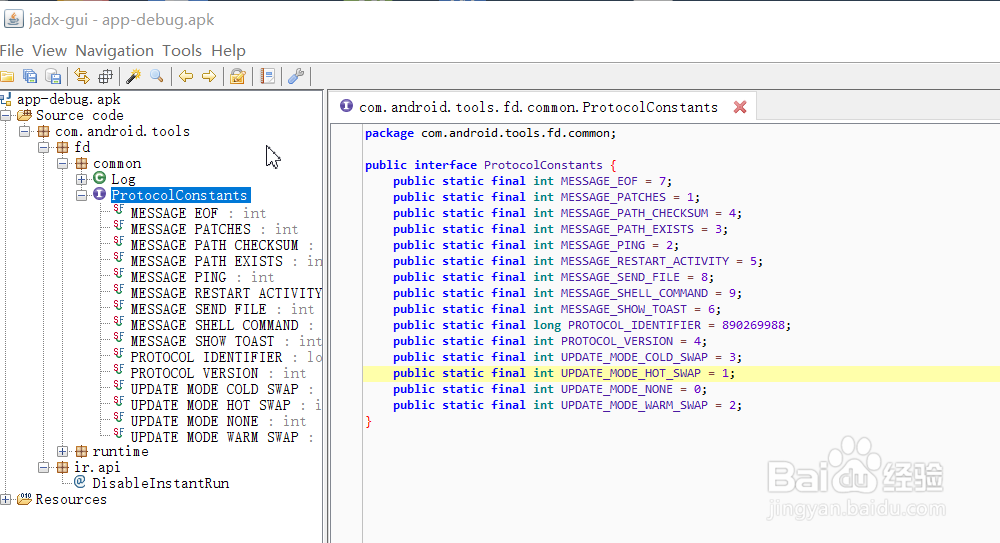Click the yellow forward arrow

pyautogui.click(x=209, y=77)
